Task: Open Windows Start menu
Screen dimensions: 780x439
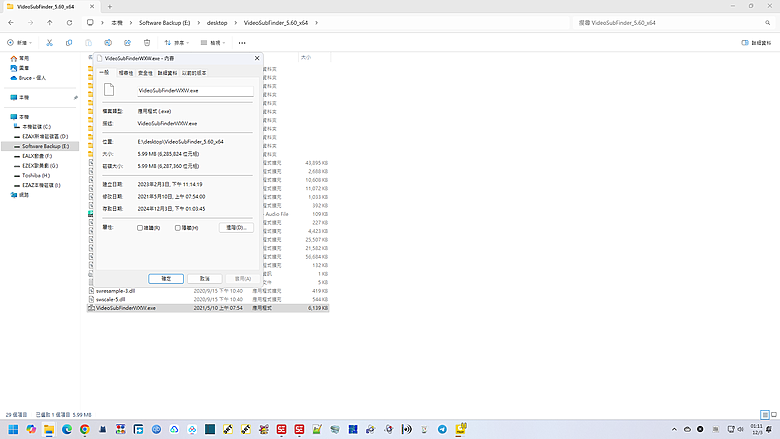Action: [13, 429]
